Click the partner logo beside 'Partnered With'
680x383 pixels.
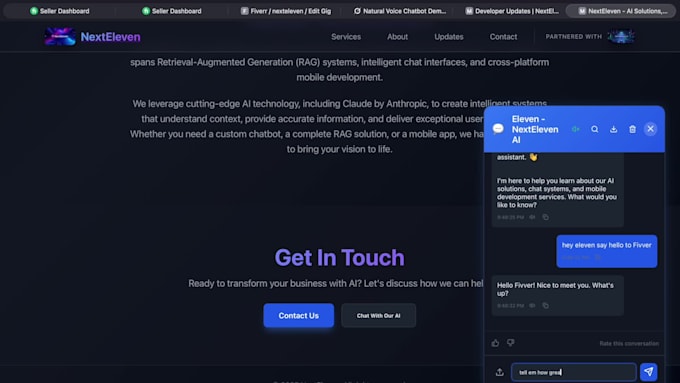click(x=621, y=36)
